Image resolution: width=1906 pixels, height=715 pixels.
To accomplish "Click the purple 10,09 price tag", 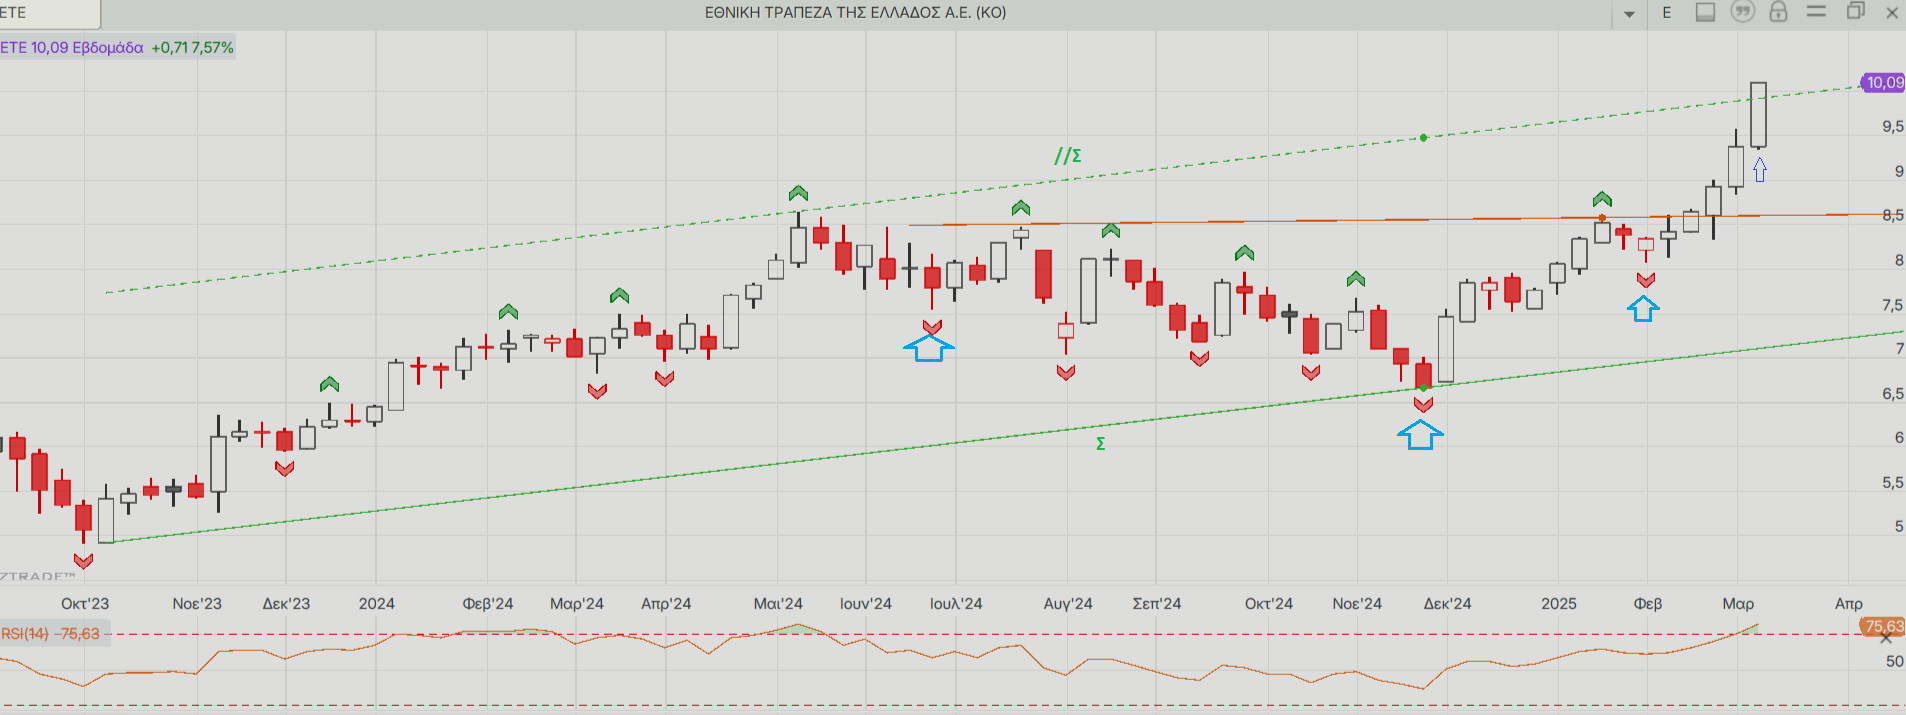I will pos(1884,83).
